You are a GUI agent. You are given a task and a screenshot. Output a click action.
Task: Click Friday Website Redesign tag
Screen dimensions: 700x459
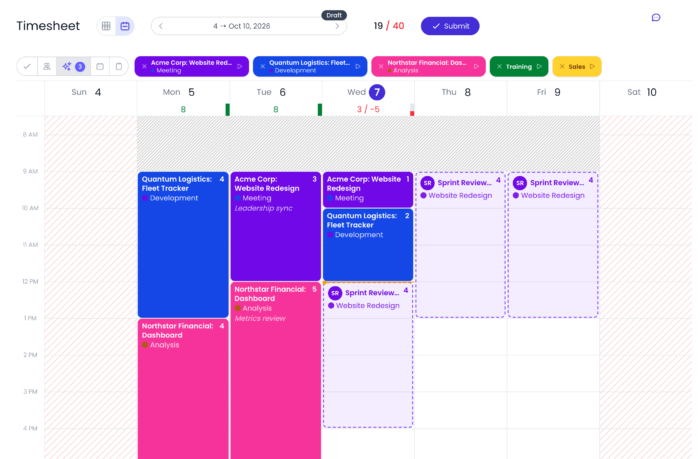click(549, 196)
